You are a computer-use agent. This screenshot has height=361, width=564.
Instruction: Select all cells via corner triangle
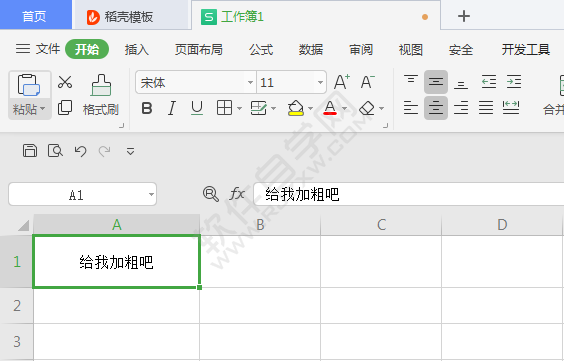tap(23, 225)
